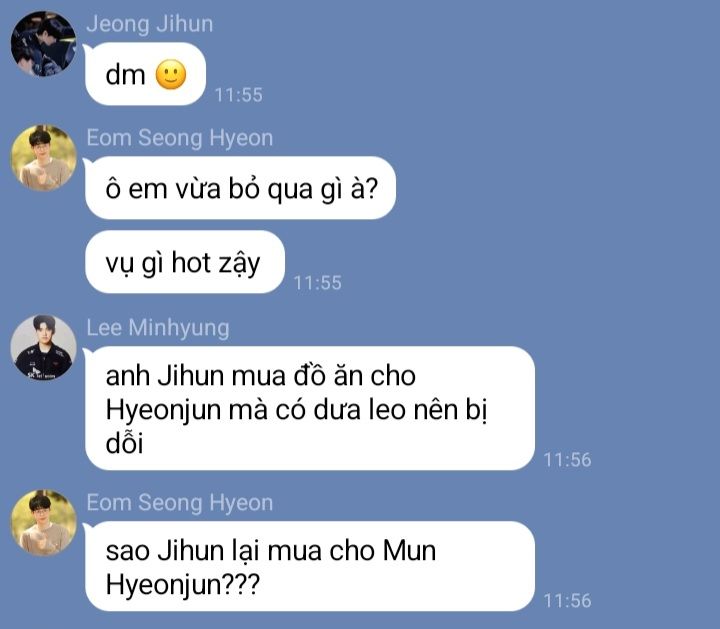Tap the 11:55 timestamp beside the dm message
Image resolution: width=720 pixels, height=629 pixels.
(239, 95)
